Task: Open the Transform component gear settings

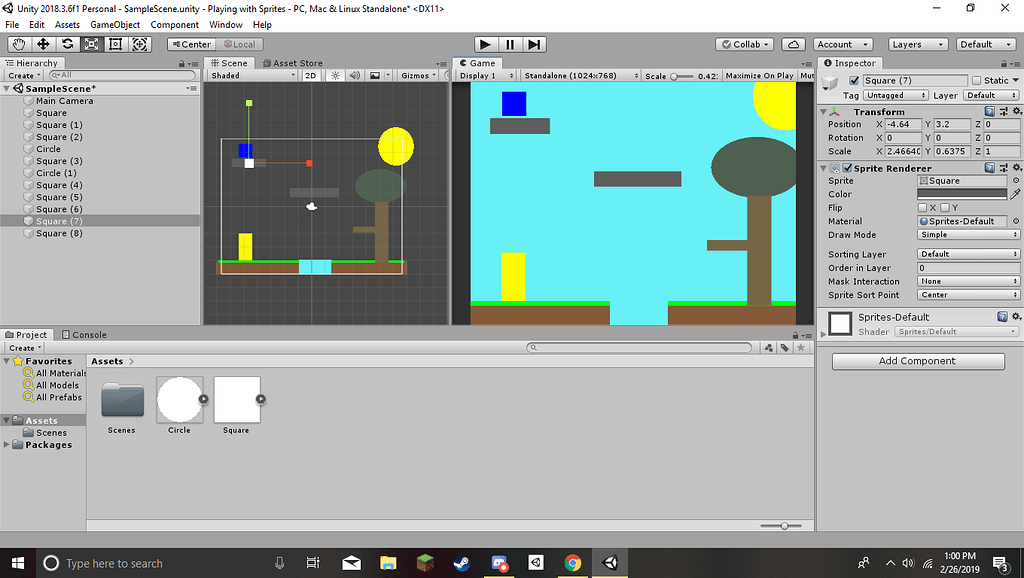Action: [1017, 111]
